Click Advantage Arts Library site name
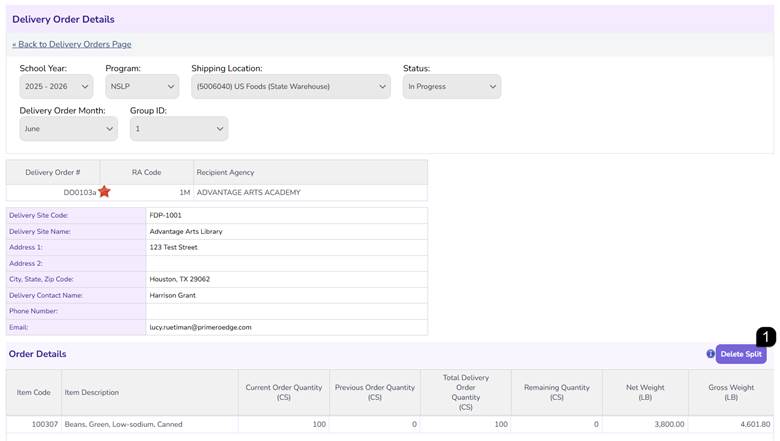 point(186,231)
